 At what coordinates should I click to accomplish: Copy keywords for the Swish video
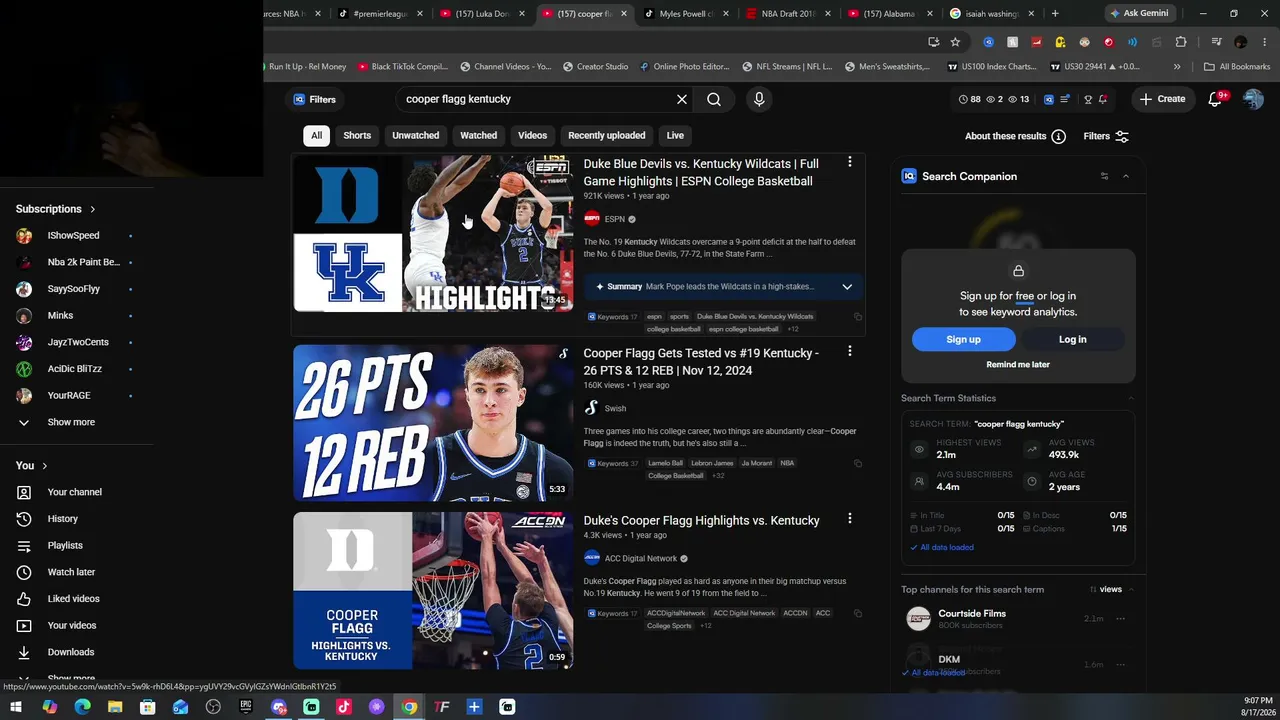(857, 463)
